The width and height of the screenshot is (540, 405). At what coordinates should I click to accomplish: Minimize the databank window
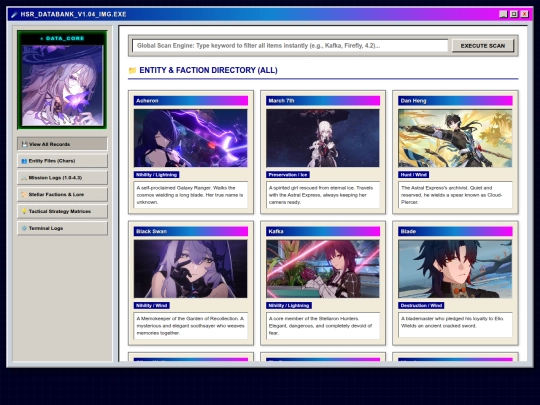pos(503,14)
